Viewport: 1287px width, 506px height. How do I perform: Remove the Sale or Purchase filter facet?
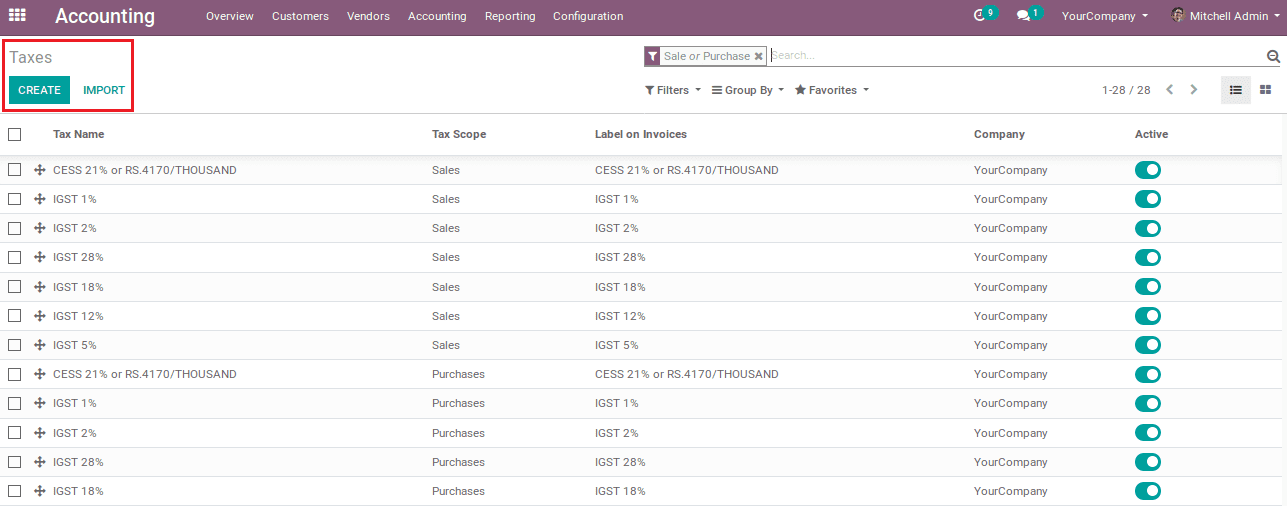tap(759, 56)
